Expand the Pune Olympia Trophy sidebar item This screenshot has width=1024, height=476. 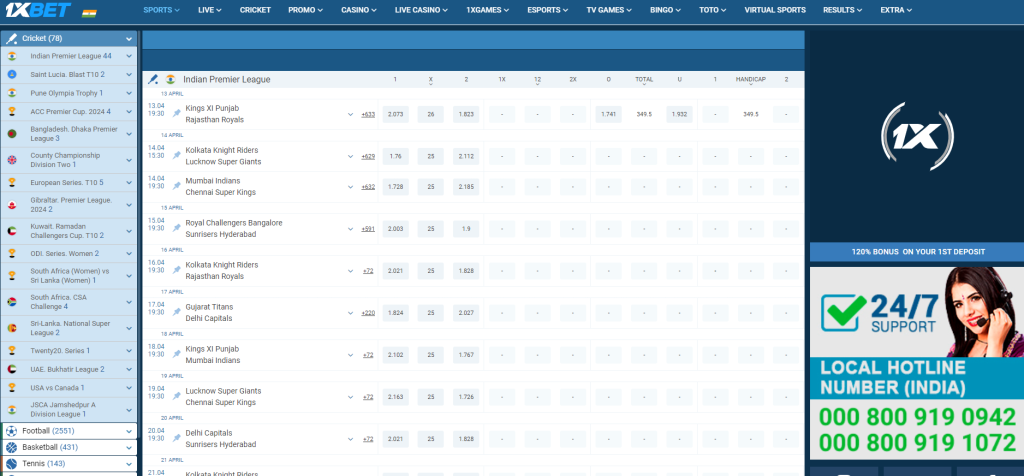click(129, 93)
